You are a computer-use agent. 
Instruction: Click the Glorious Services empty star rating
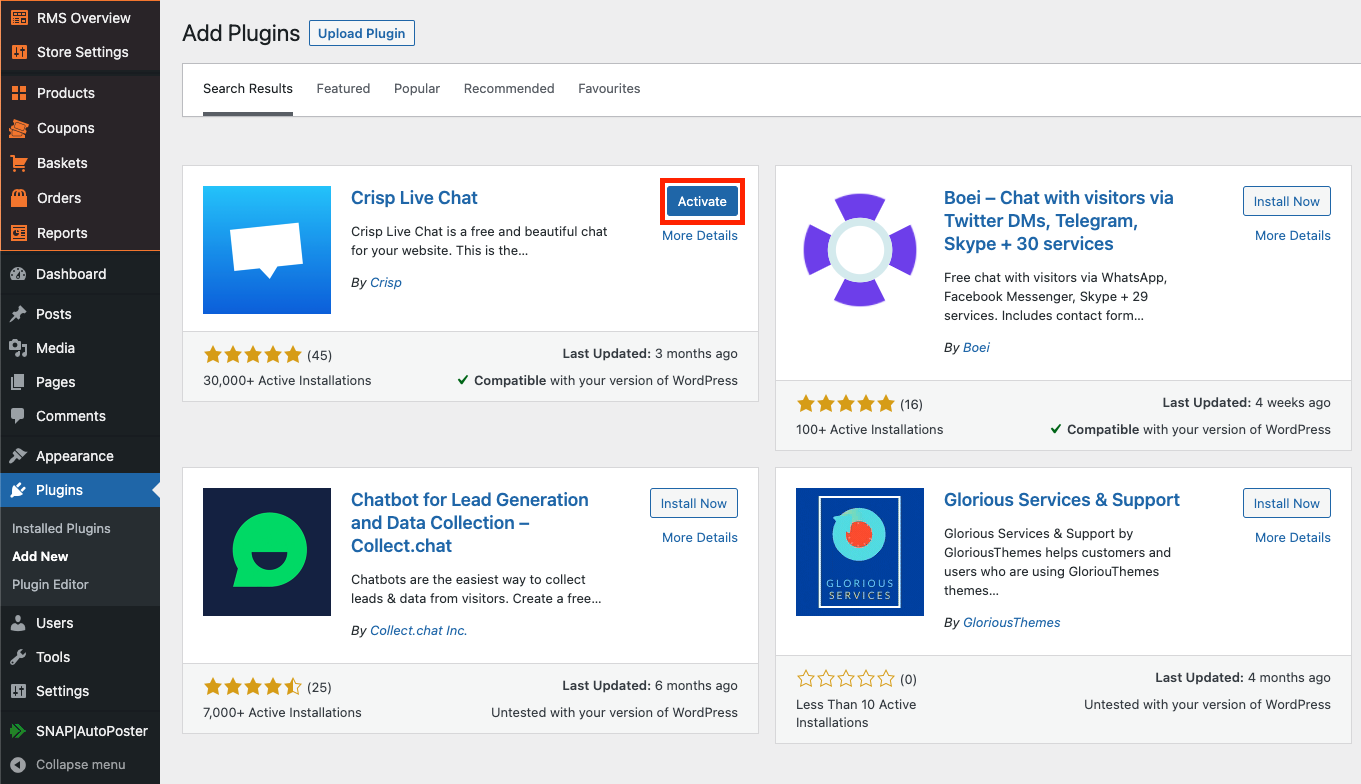845,679
